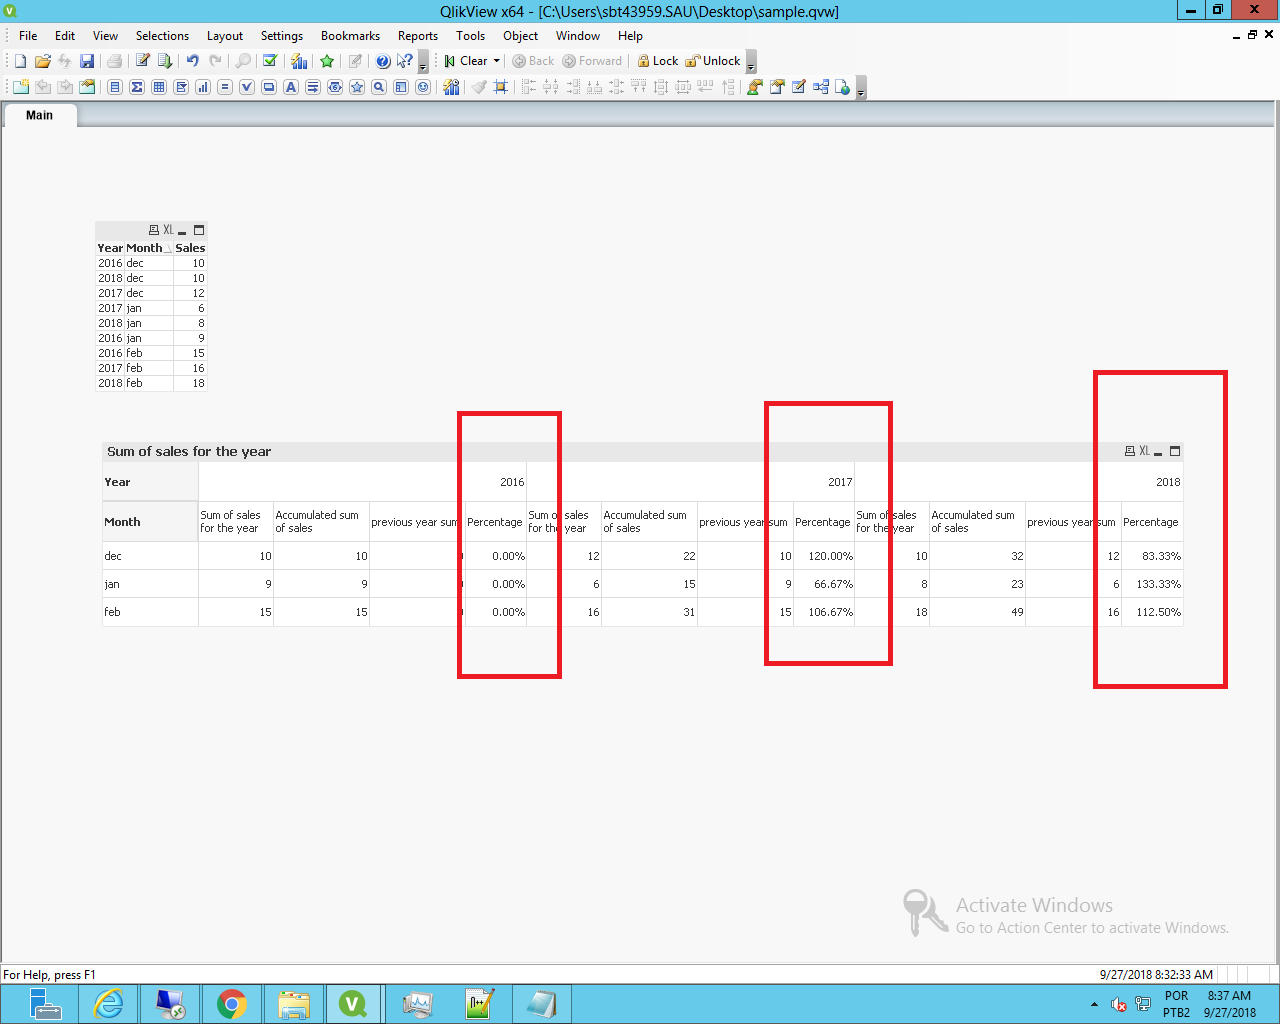1280x1024 pixels.
Task: Open Google Chrome from the taskbar
Action: pyautogui.click(x=231, y=1004)
